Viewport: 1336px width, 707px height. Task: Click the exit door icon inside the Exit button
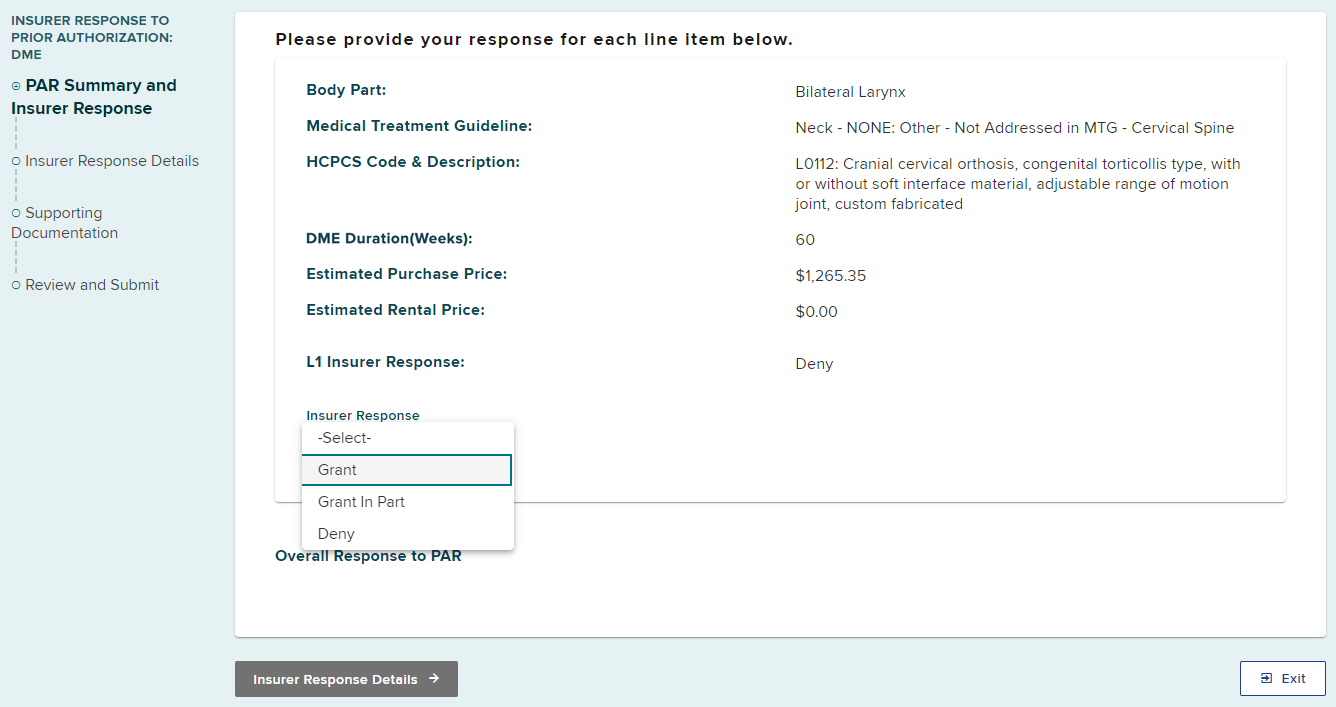tap(1265, 677)
